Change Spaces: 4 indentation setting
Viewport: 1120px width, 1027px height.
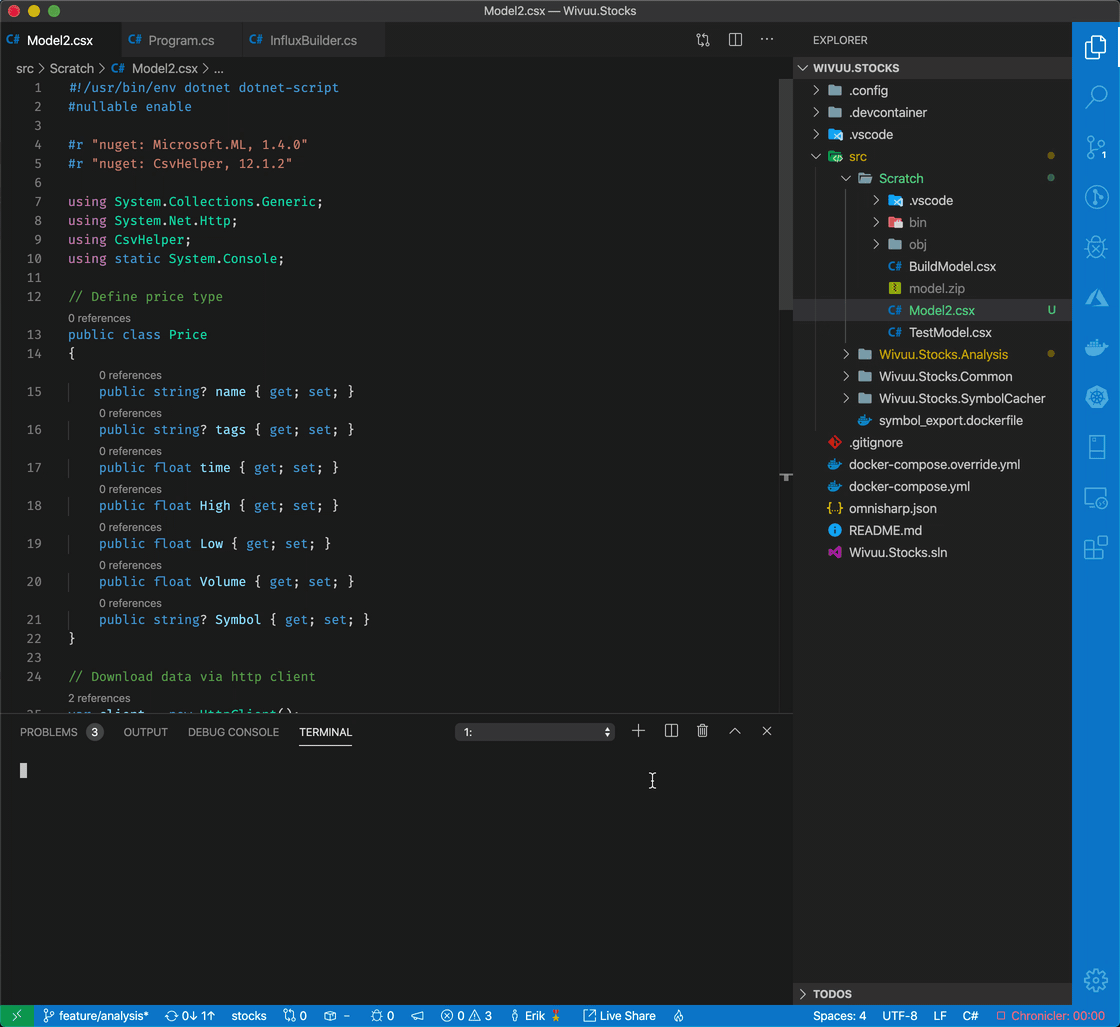click(839, 1016)
